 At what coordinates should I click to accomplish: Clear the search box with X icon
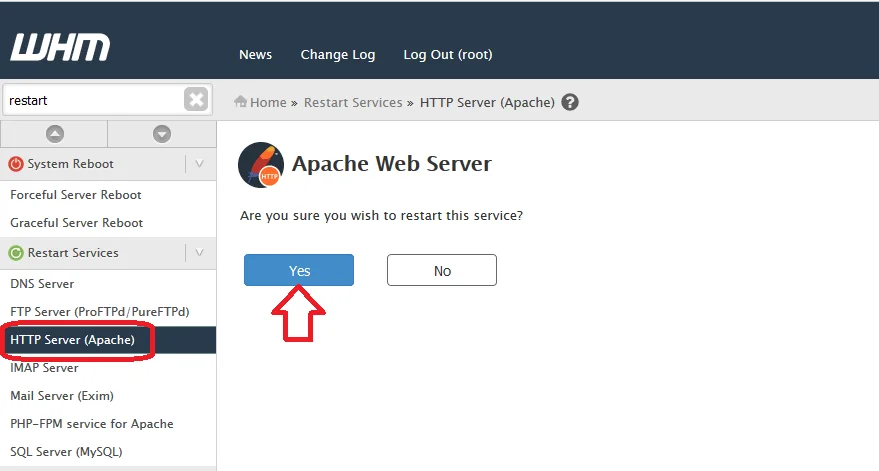(196, 100)
